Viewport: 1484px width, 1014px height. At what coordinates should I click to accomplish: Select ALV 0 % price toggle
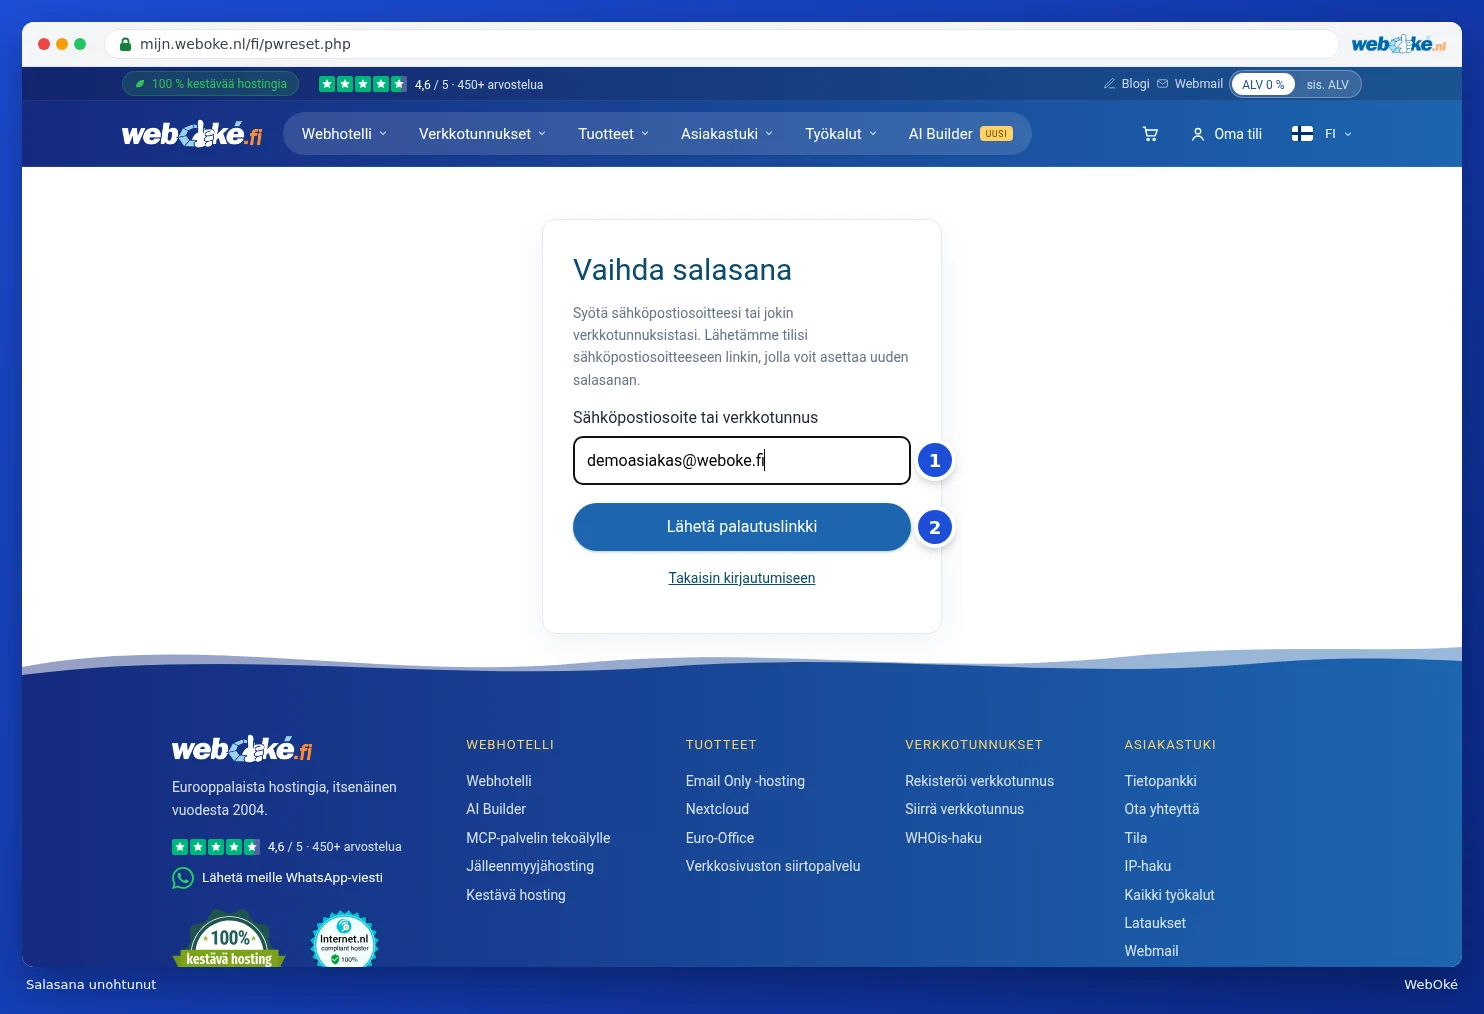[x=1263, y=85]
